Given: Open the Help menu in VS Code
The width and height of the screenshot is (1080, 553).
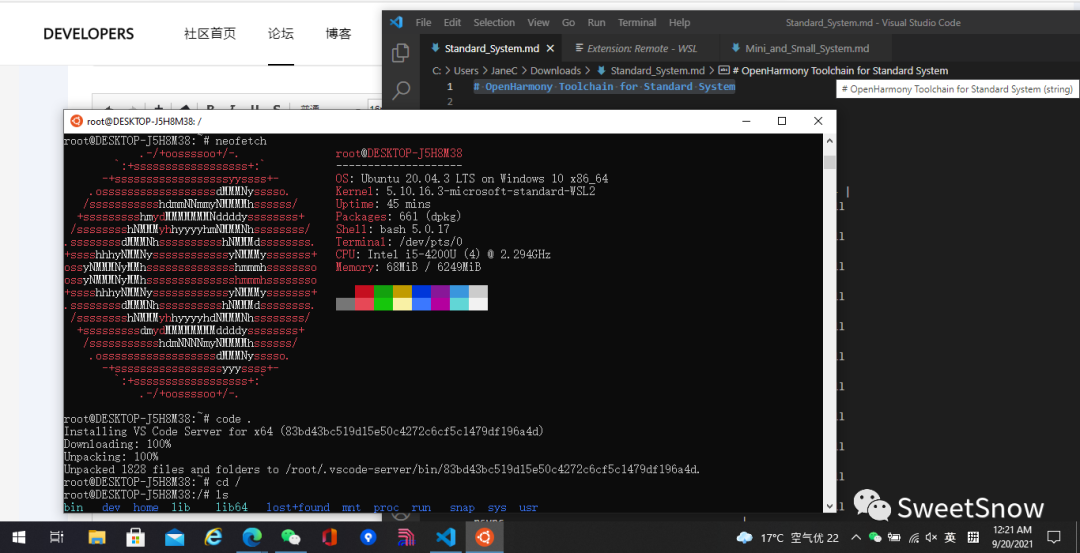Looking at the screenshot, I should (679, 22).
